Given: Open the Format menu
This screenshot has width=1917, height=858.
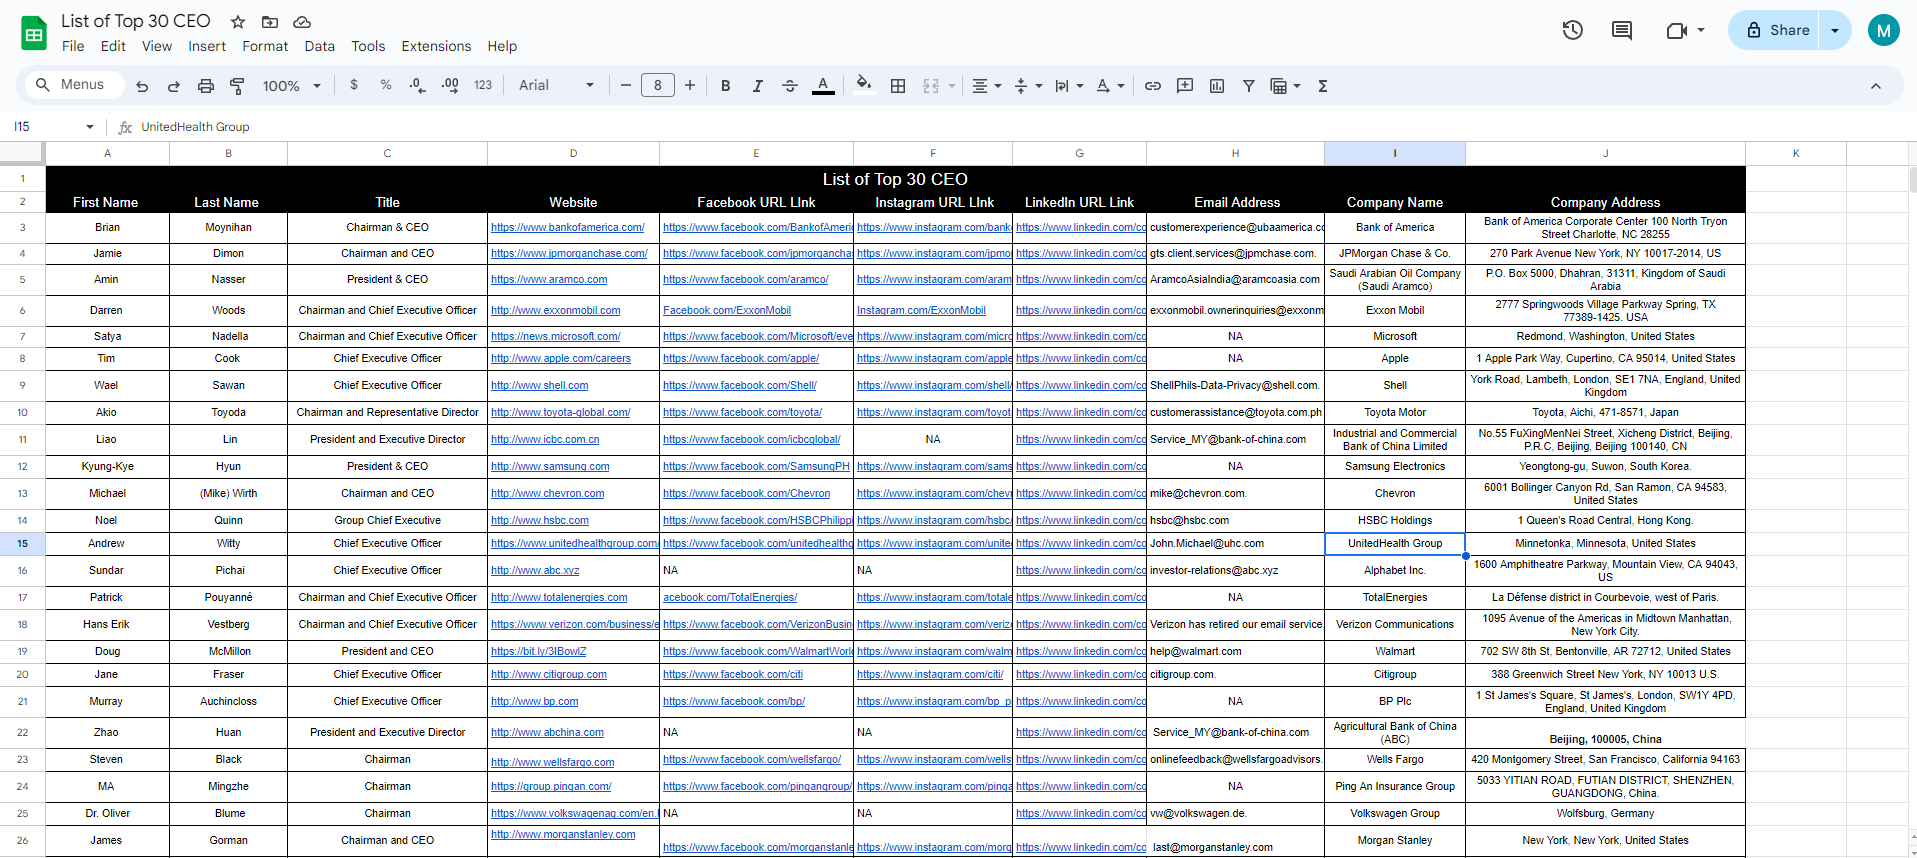Looking at the screenshot, I should [x=265, y=46].
